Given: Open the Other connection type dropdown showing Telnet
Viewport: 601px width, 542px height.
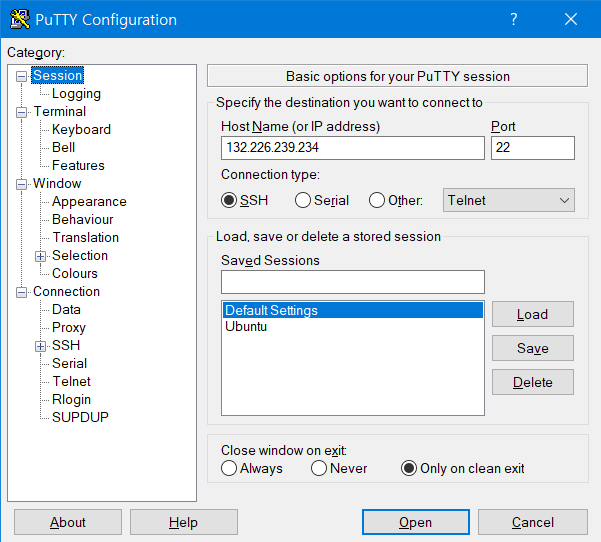Looking at the screenshot, I should click(x=509, y=200).
